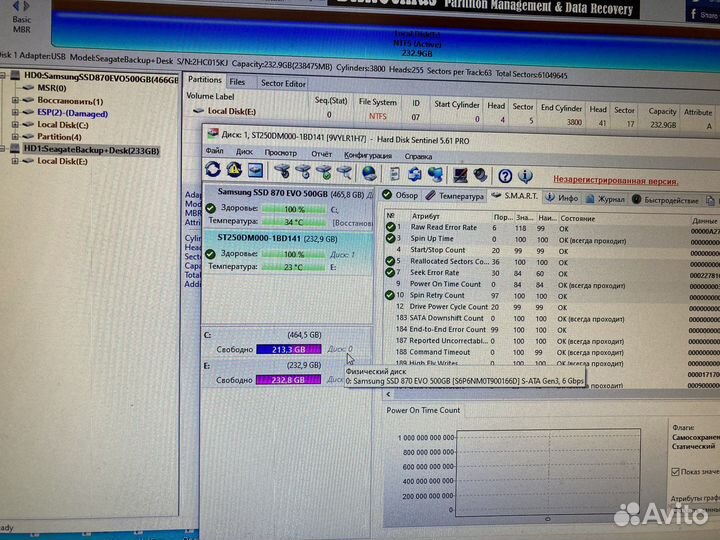
Task: Open the Справка menu
Action: click(x=418, y=157)
